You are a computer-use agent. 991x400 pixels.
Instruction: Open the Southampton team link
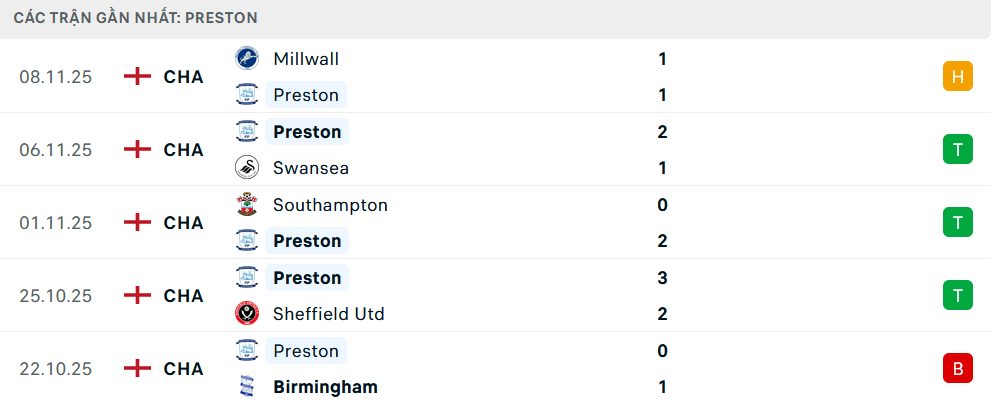[x=330, y=205]
